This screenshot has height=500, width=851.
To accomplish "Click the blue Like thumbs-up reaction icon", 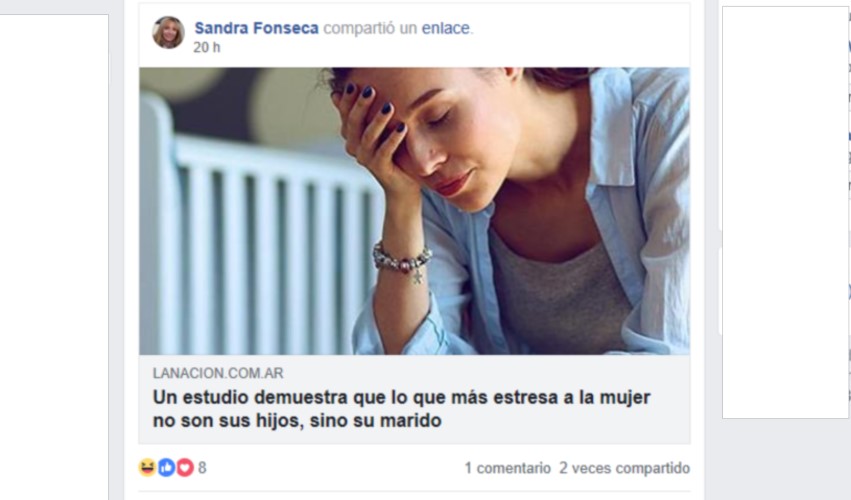I will point(166,467).
